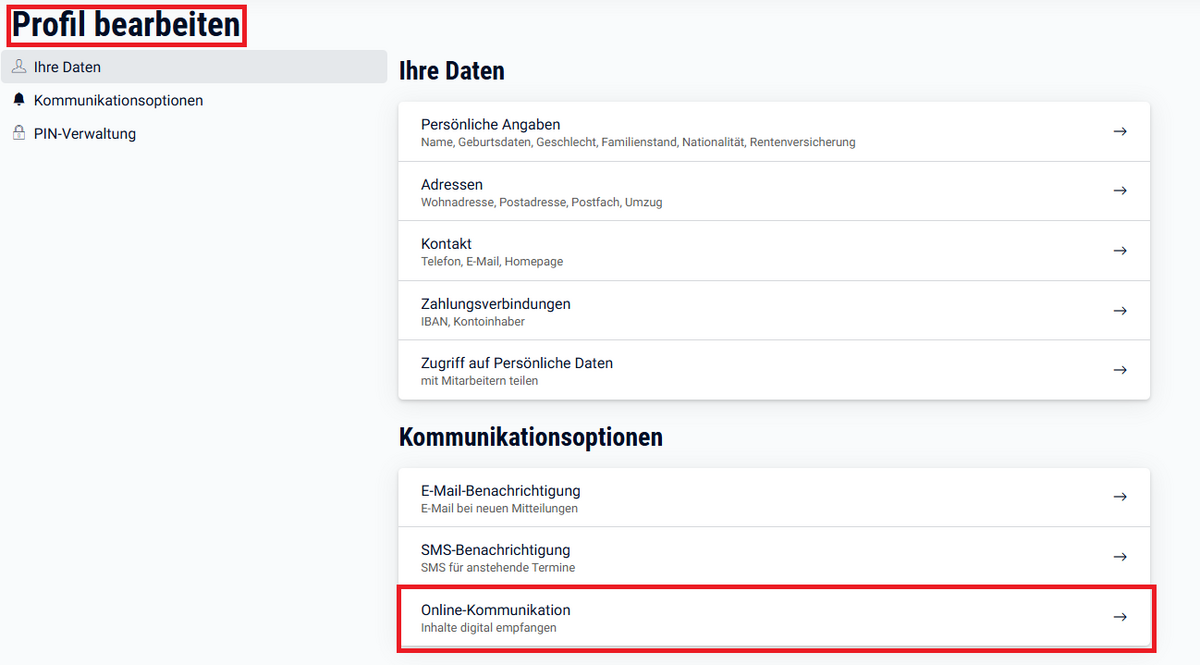Click the arrow in SMS-Benachrichtigung row
1200x665 pixels.
pyautogui.click(x=1120, y=557)
